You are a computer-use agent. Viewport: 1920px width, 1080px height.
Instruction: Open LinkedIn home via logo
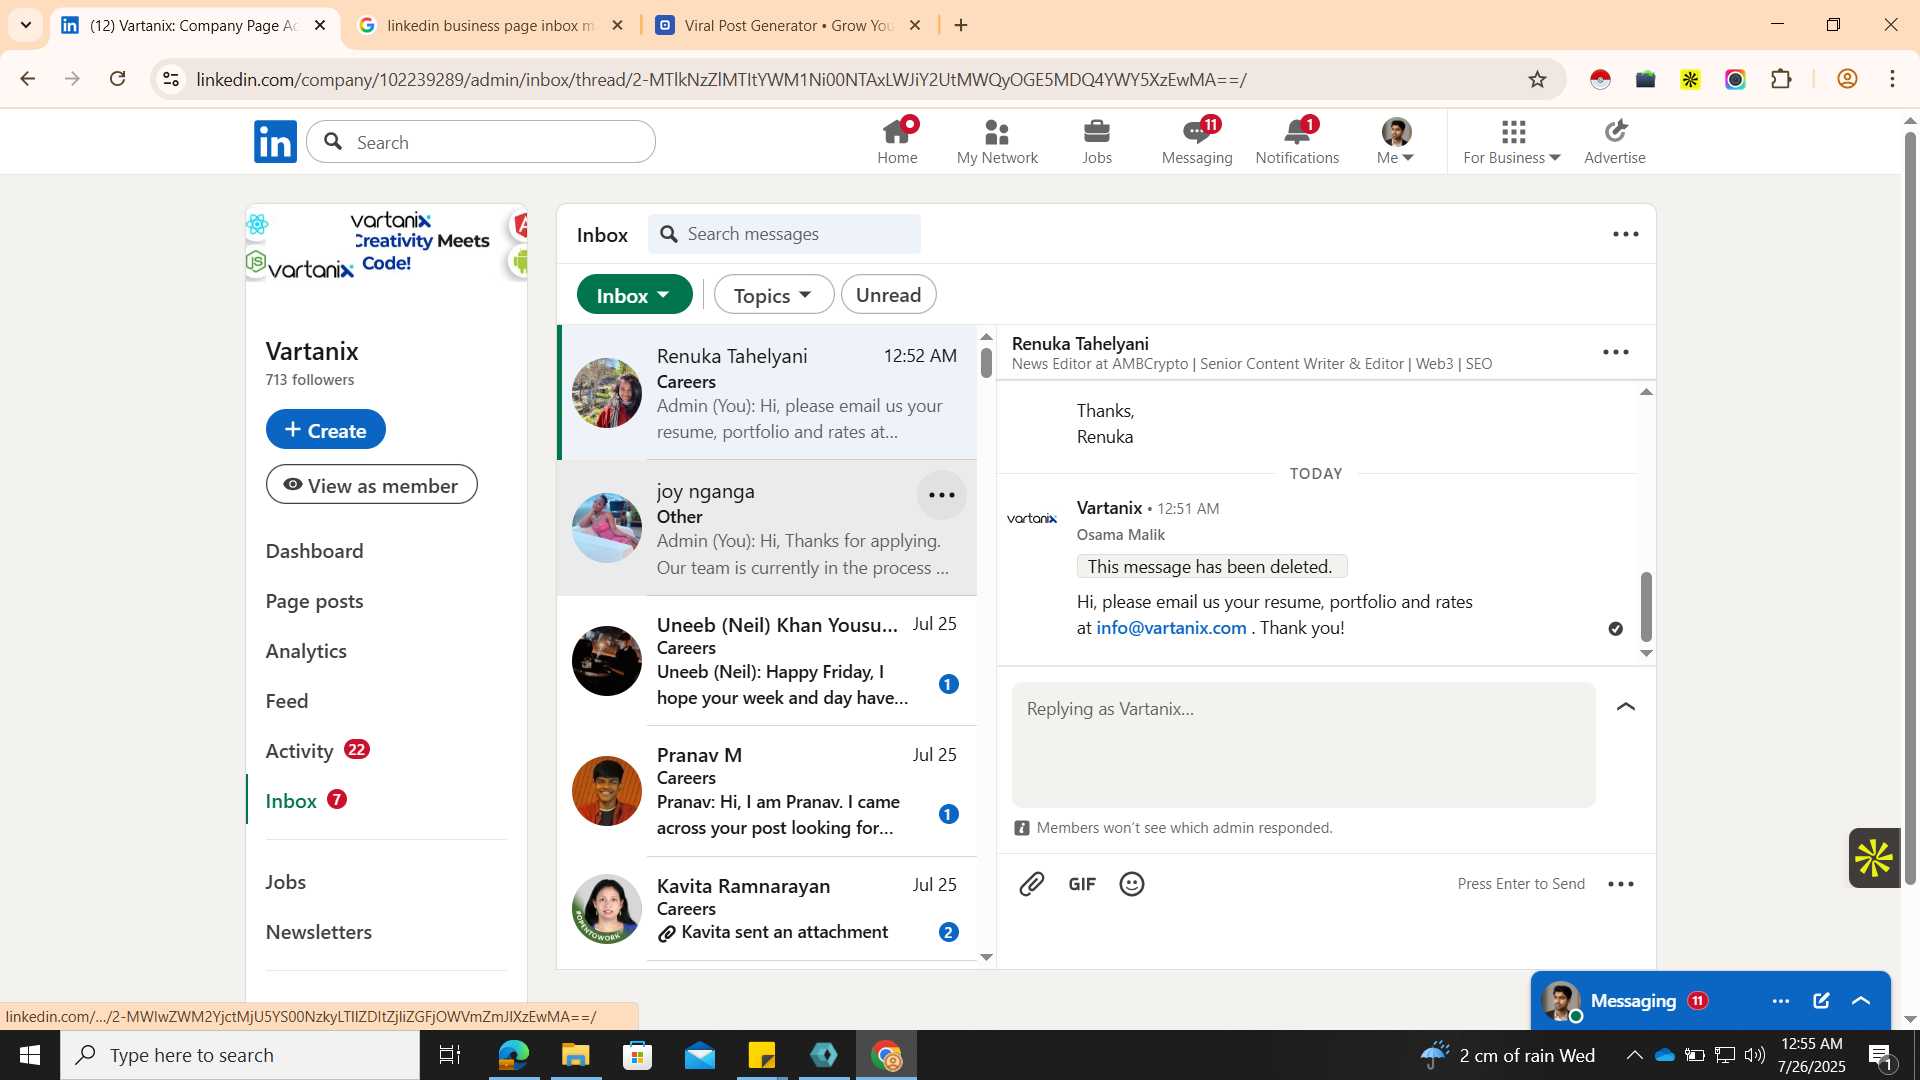275,142
